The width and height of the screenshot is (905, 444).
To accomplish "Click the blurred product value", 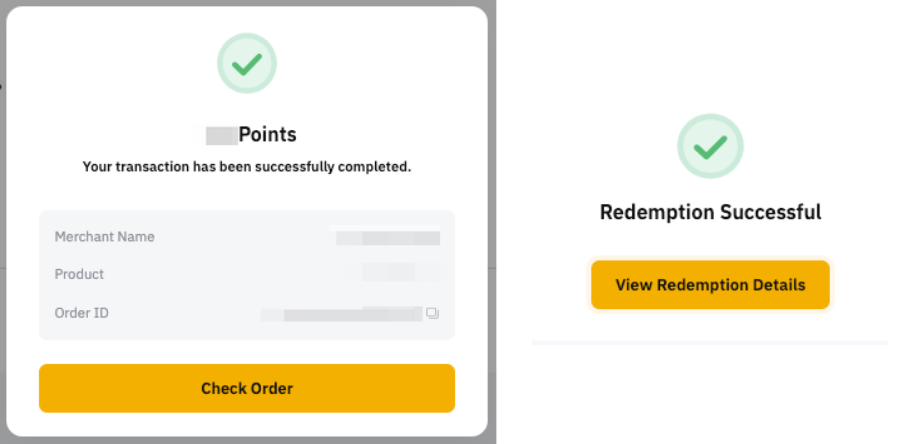I will tap(390, 273).
